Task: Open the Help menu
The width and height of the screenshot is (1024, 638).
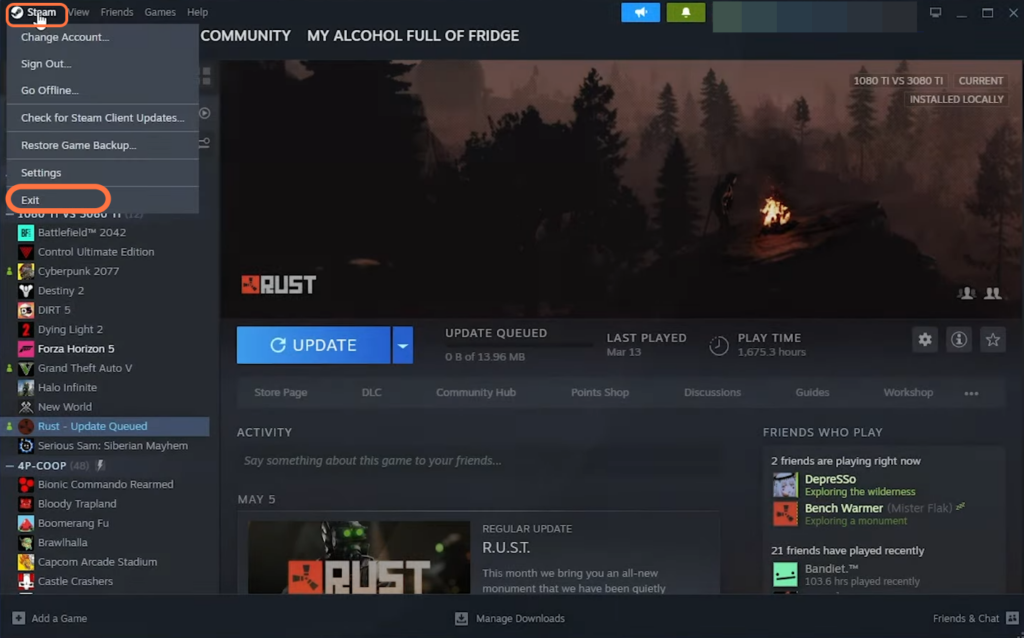Action: [197, 12]
